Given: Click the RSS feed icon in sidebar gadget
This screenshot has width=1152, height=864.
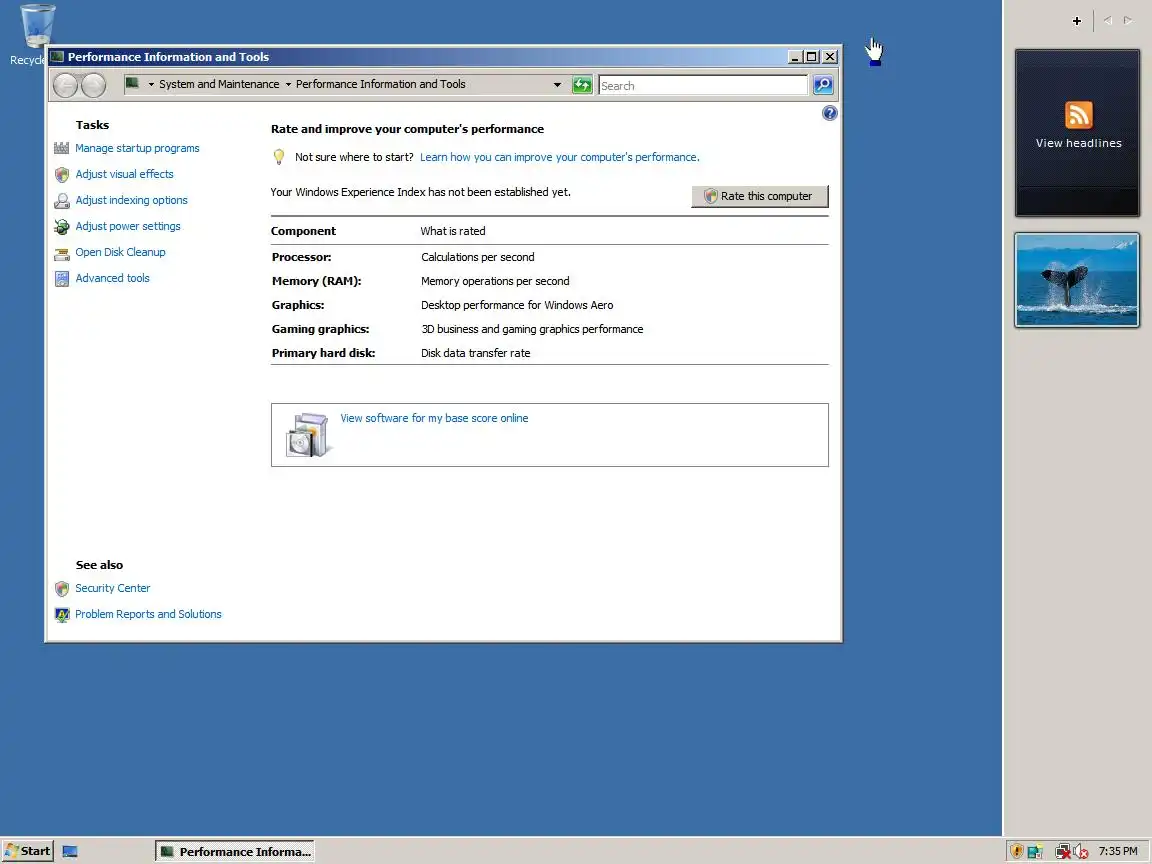Looking at the screenshot, I should pyautogui.click(x=1079, y=115).
